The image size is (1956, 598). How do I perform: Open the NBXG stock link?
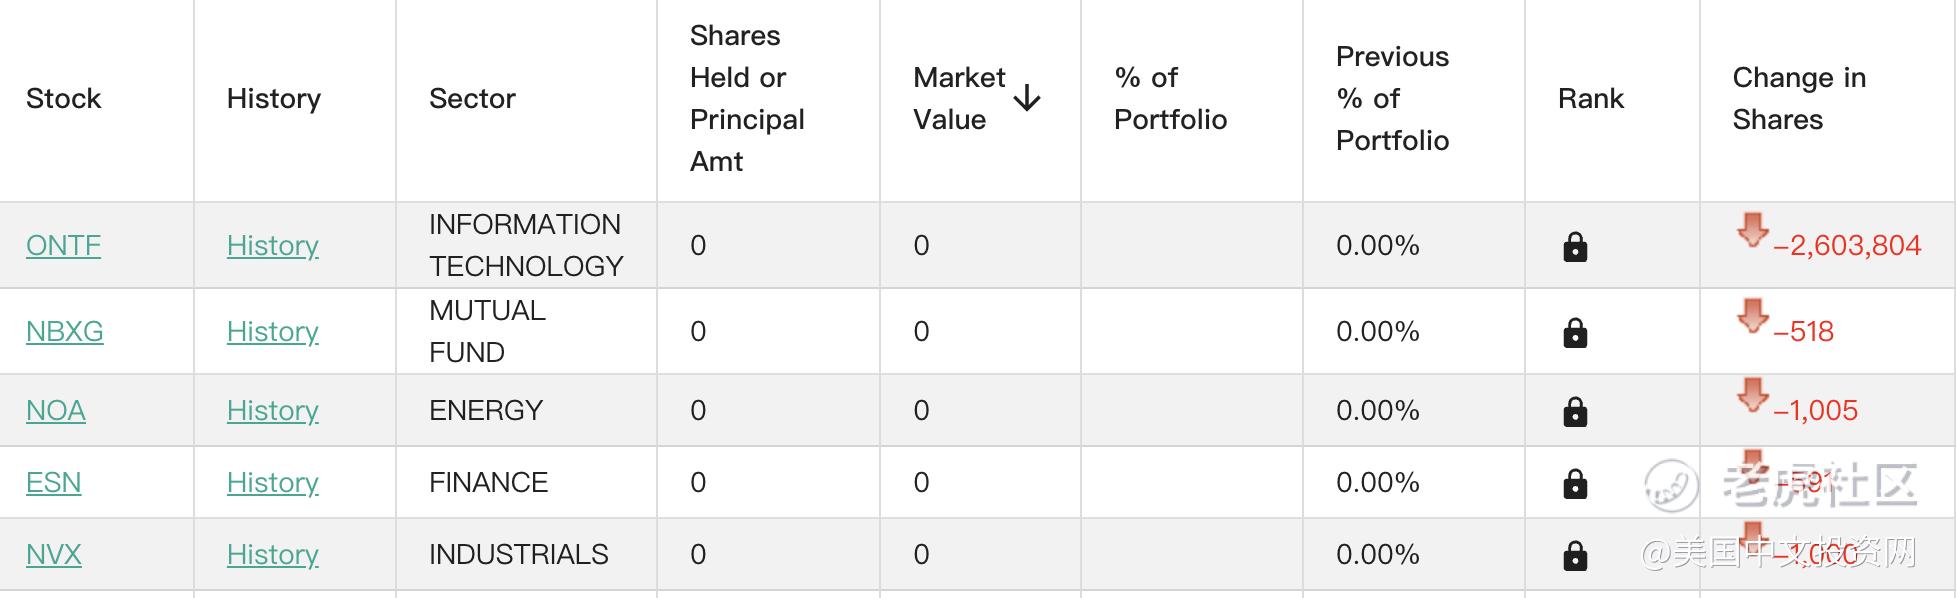(x=65, y=331)
